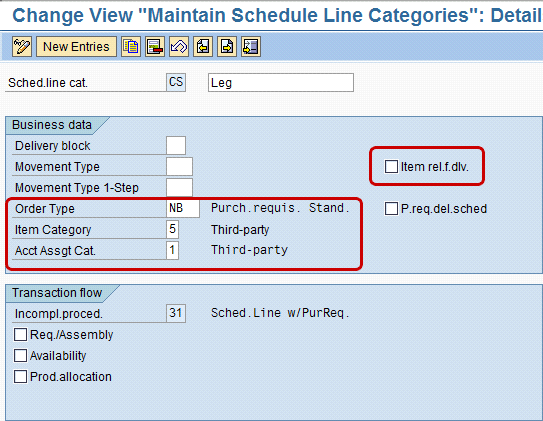Toggle the Availability checkbox
543x421 pixels.
pyautogui.click(x=20, y=356)
